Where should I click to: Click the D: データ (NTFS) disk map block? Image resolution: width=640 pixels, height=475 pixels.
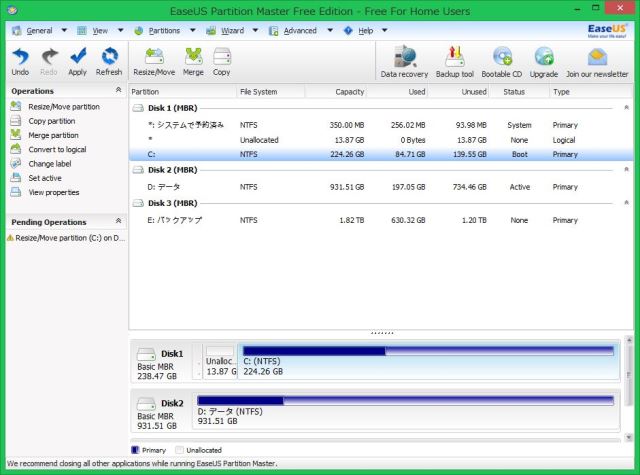(x=406, y=411)
